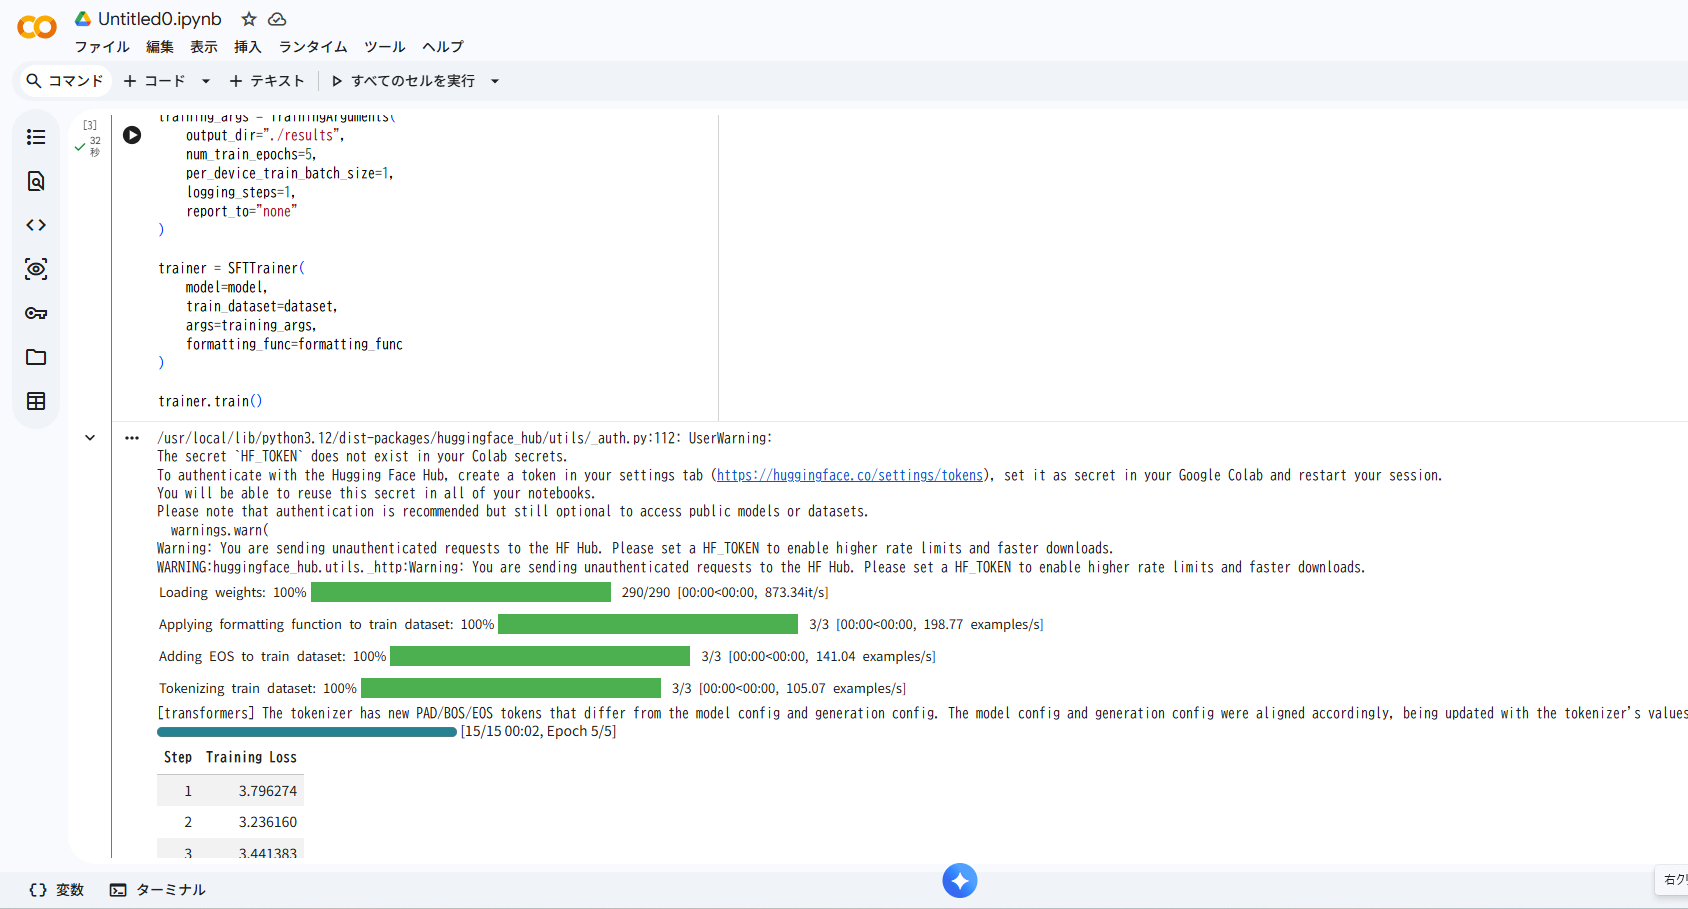Viewport: 1688px width, 909px height.
Task: Open the ランタイム menu
Action: [x=313, y=47]
